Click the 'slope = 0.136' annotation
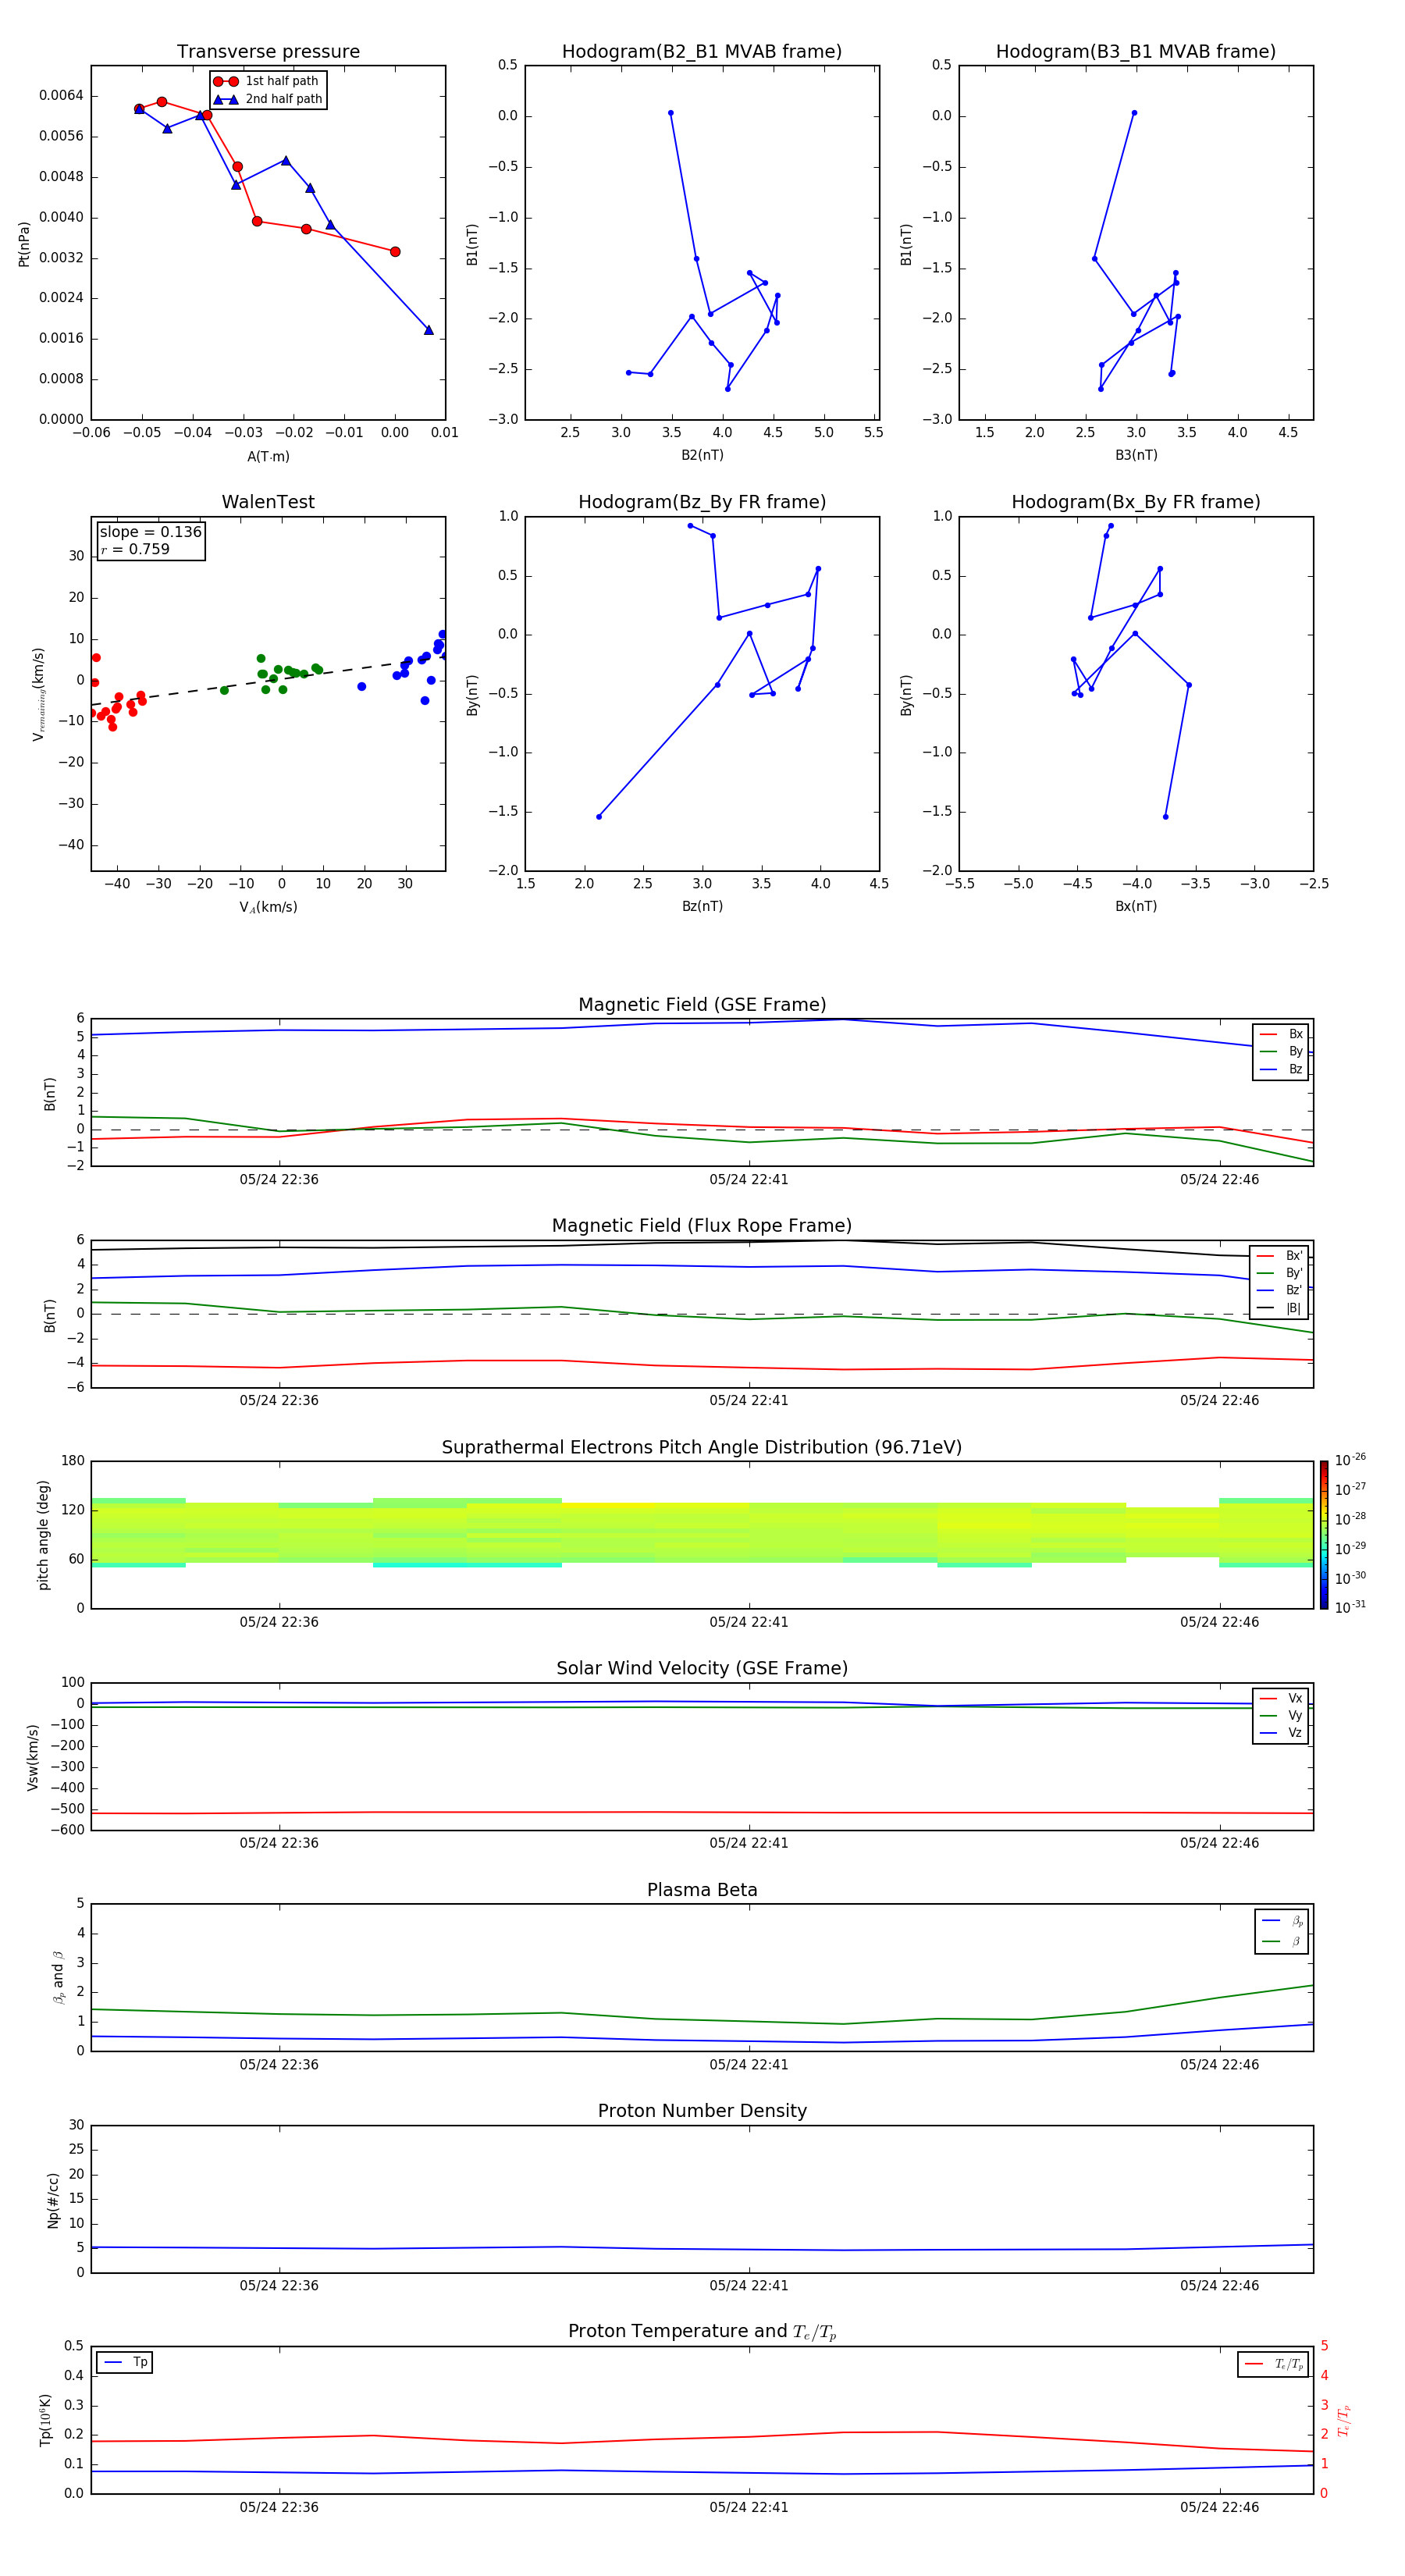 (x=151, y=532)
